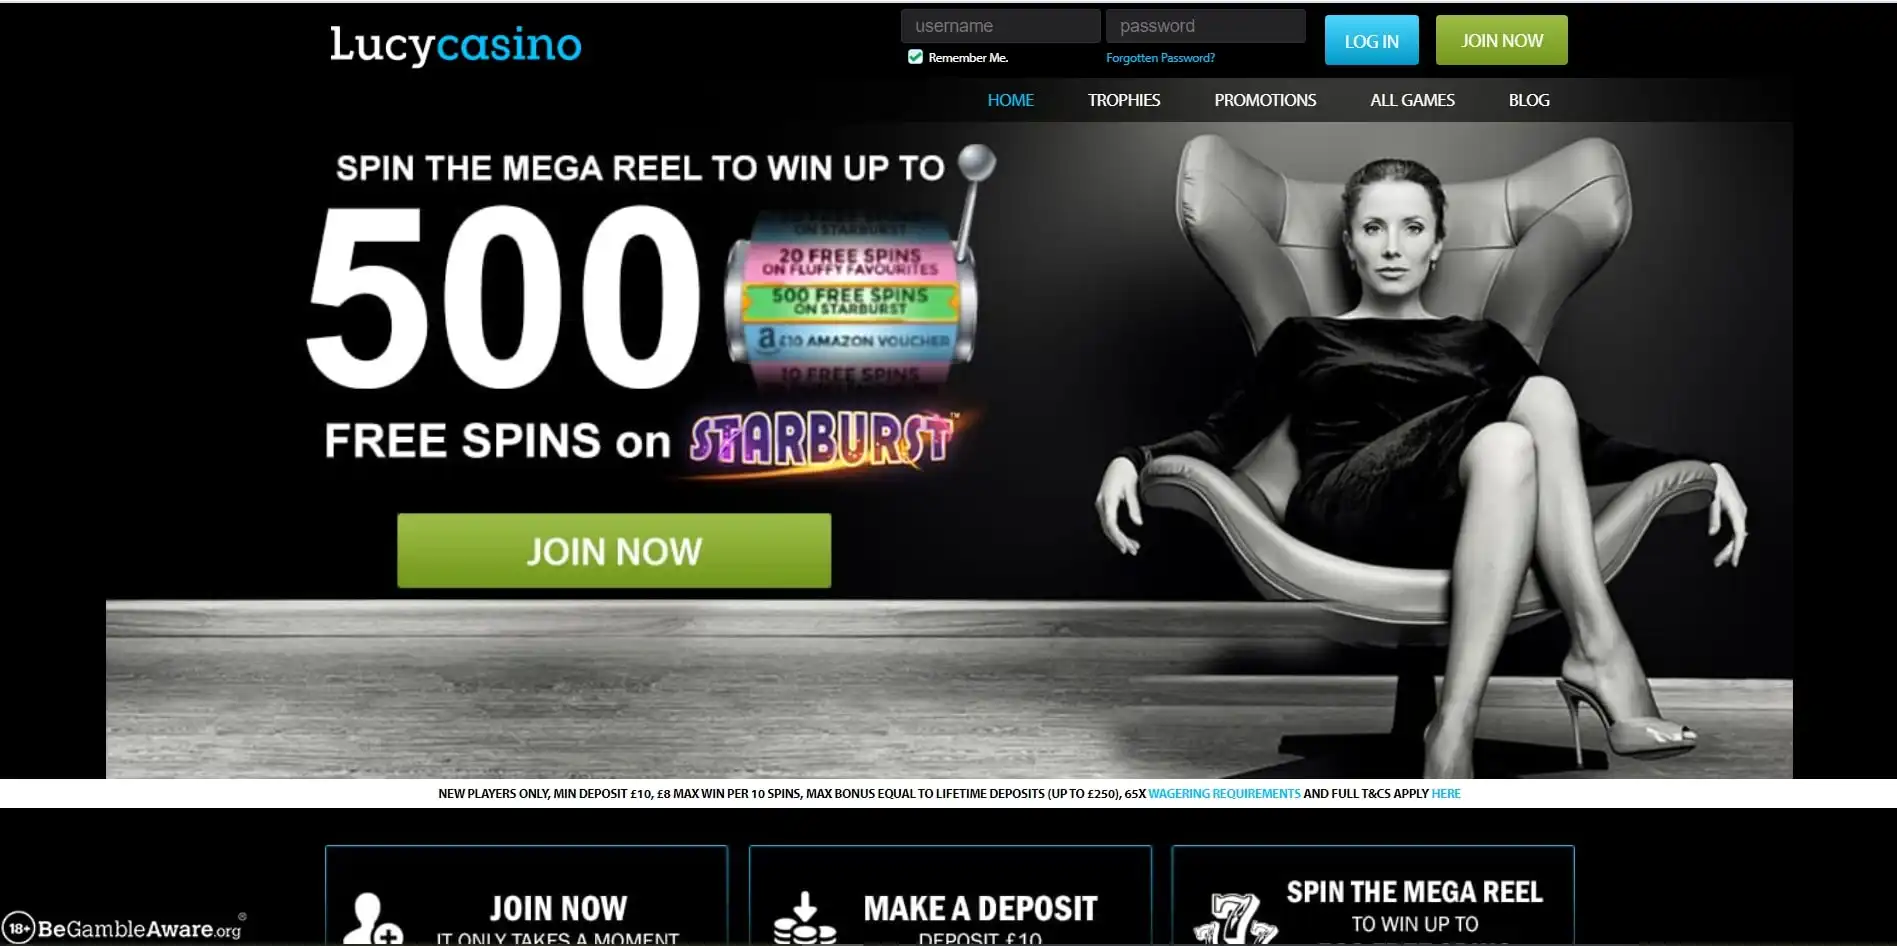The image size is (1897, 946).
Task: Click the Lucy Casino logo
Action: [x=455, y=45]
